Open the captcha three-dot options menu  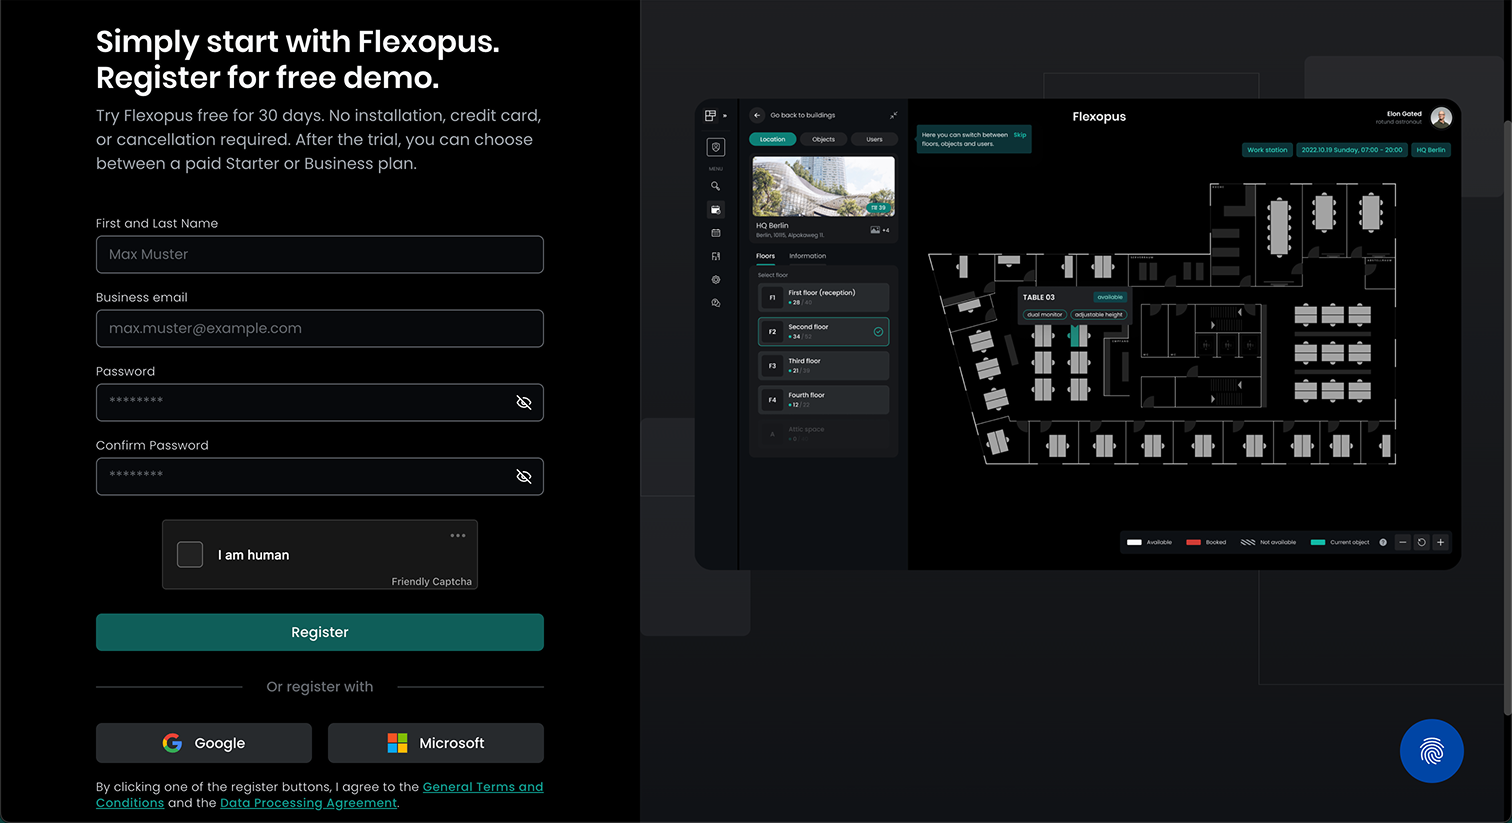[x=458, y=536]
